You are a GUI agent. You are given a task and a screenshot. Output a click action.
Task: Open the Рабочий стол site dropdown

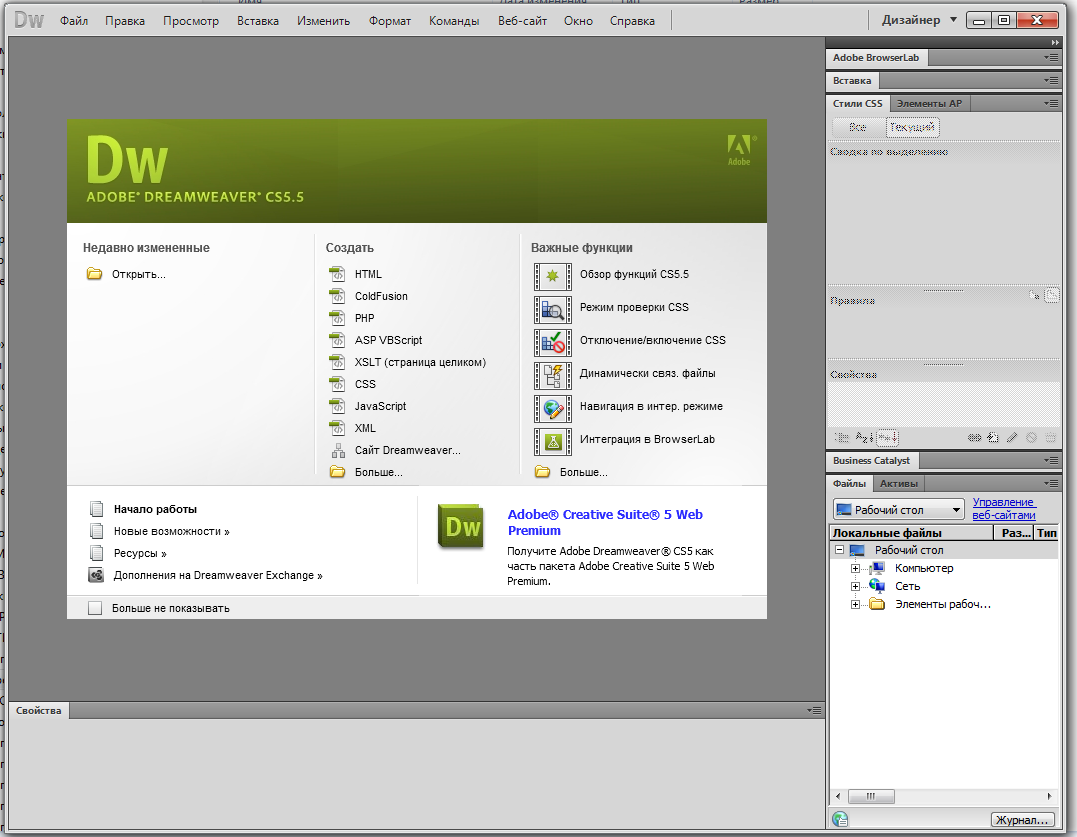(898, 509)
